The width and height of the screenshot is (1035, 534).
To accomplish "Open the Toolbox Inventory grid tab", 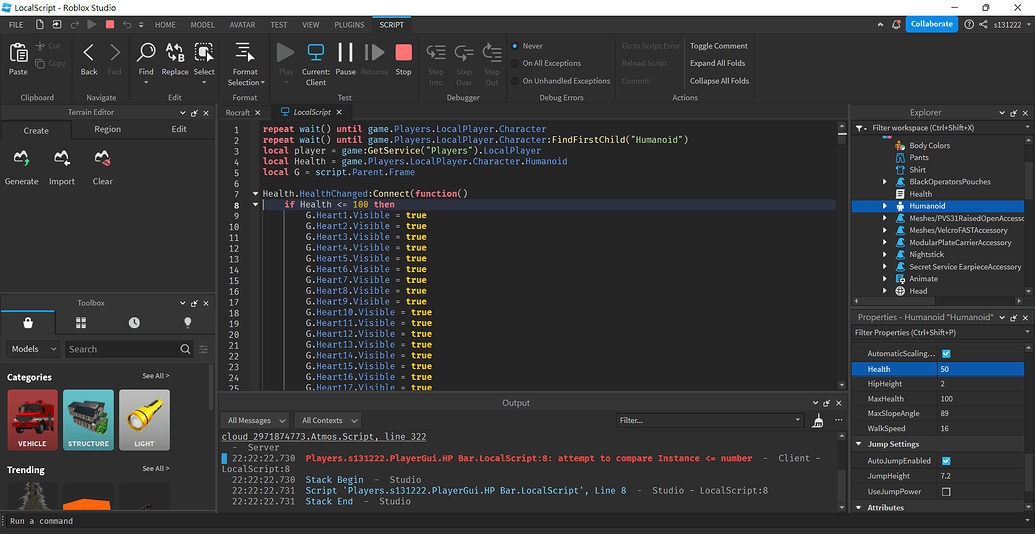I will point(81,322).
